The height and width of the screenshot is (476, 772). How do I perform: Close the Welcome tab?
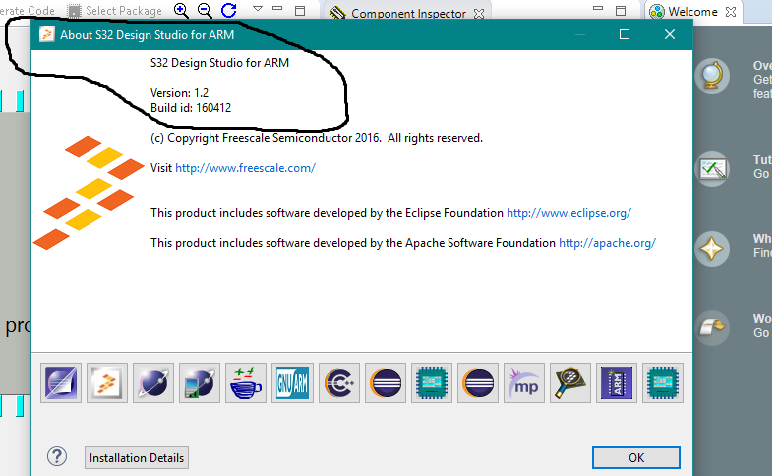[731, 12]
